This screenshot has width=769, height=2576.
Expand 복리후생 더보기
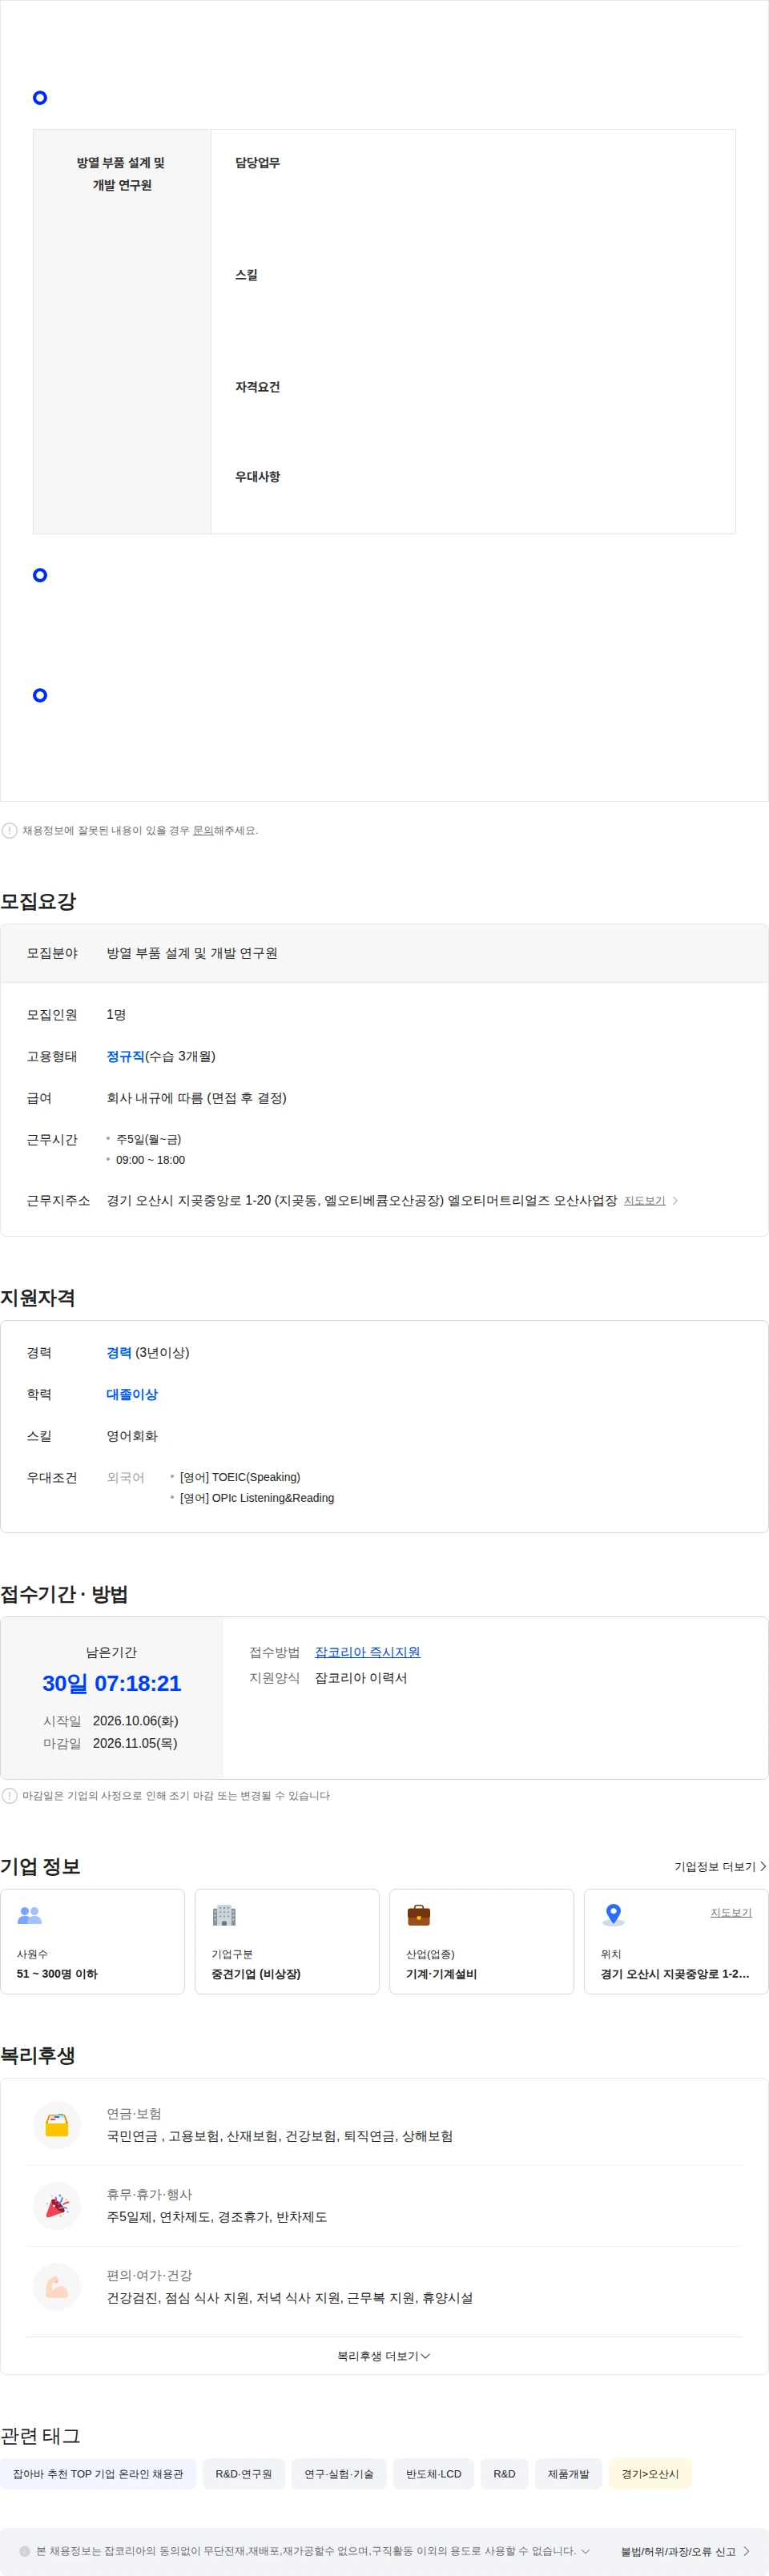coord(384,2356)
